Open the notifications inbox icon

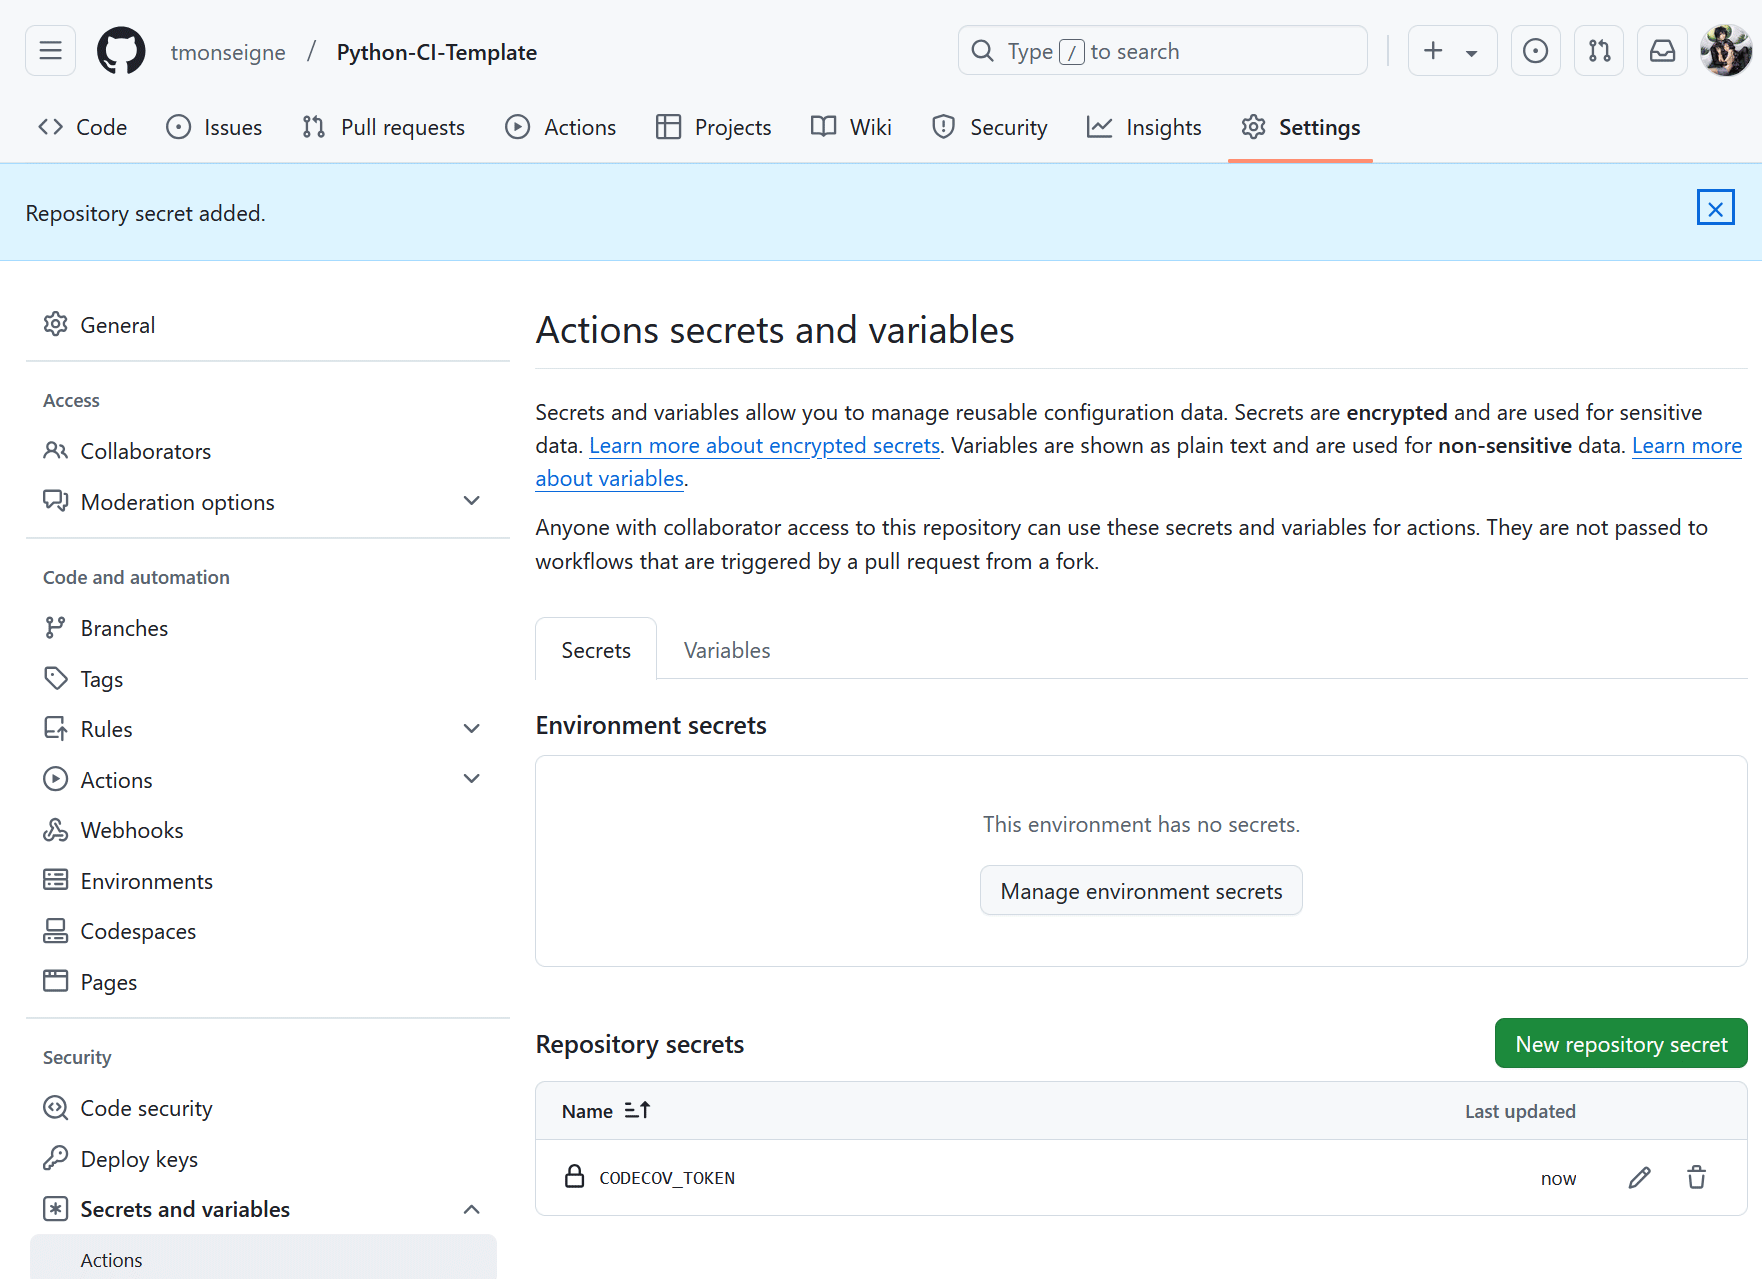(x=1662, y=51)
